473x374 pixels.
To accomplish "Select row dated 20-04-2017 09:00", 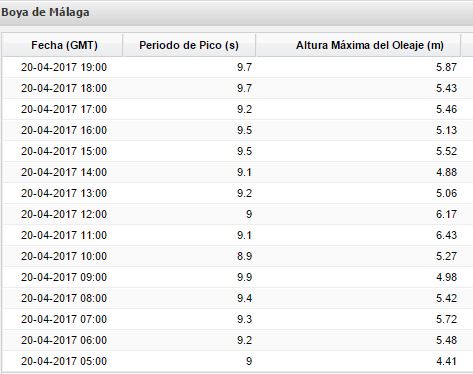I will tap(231, 277).
